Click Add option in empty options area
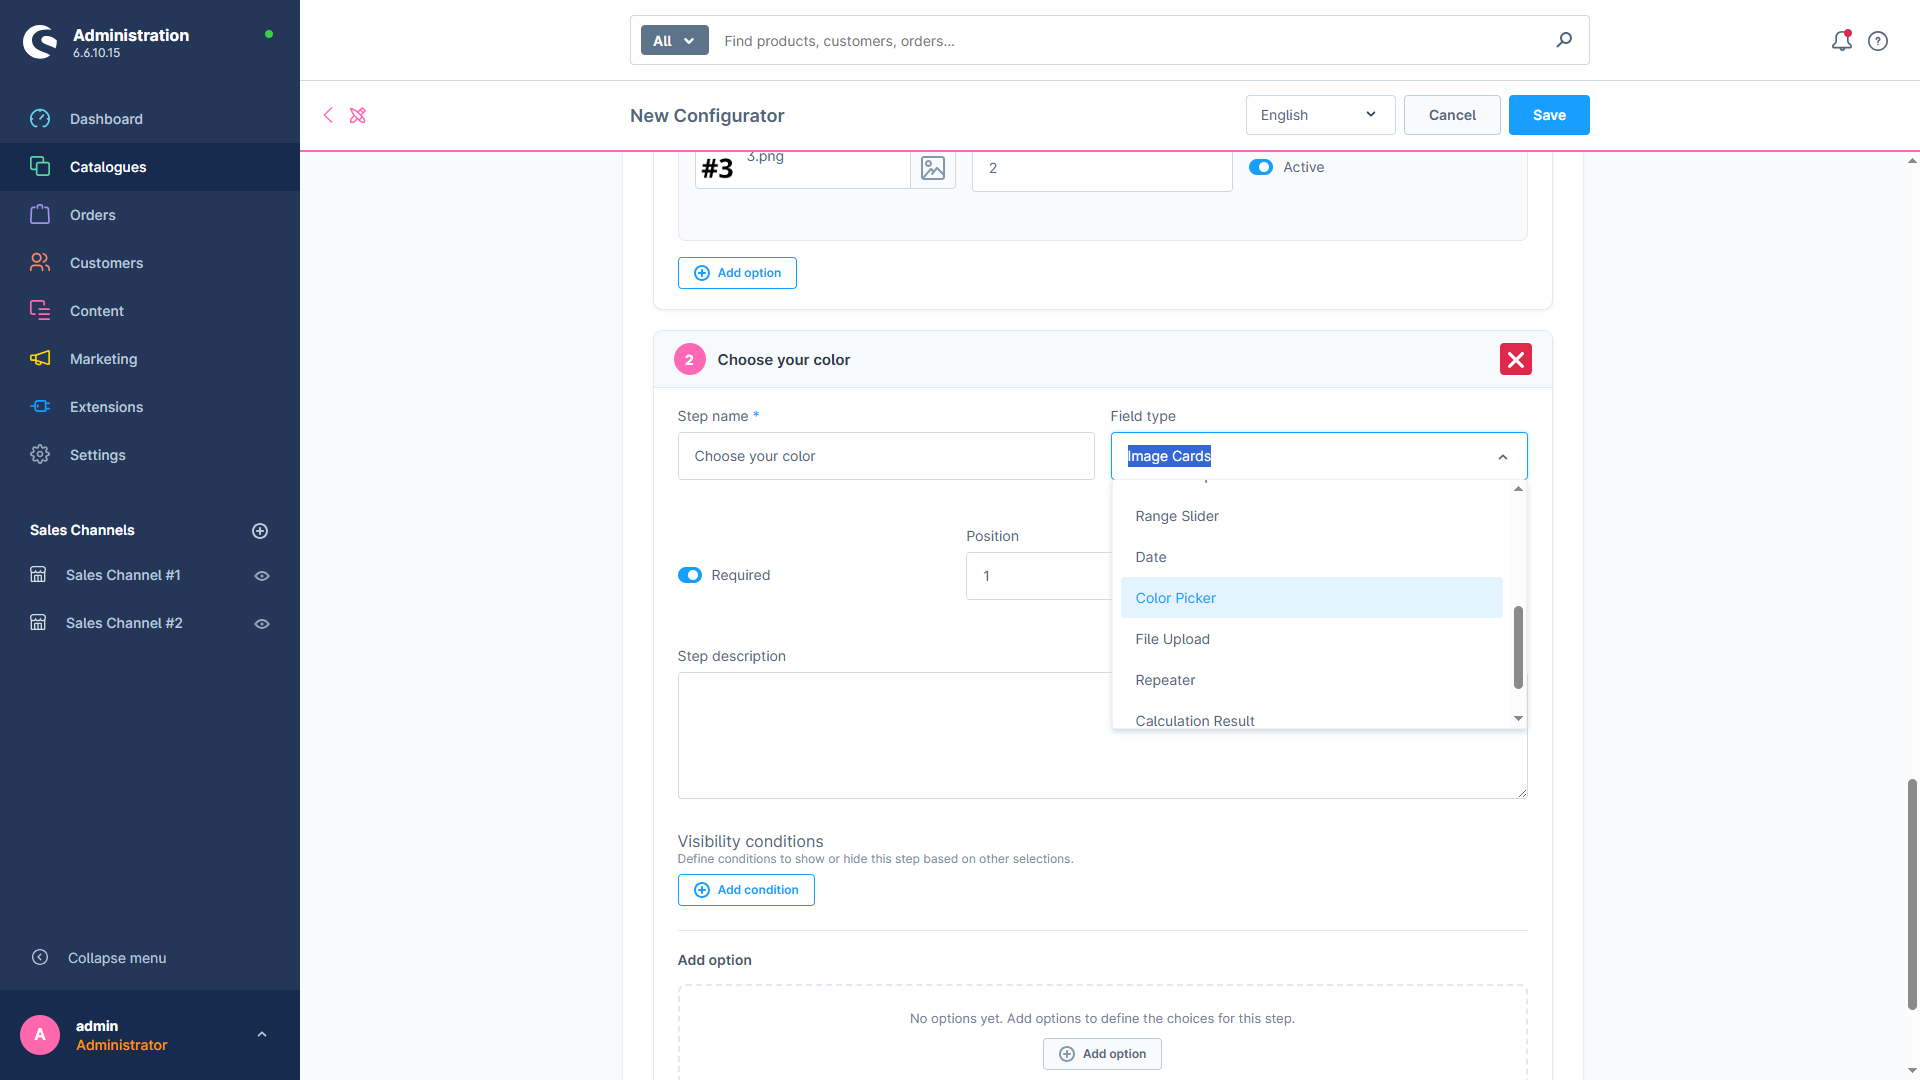1920x1080 pixels. (x=1102, y=1054)
